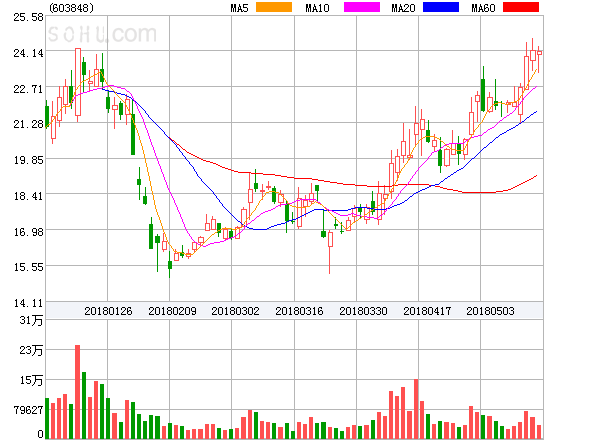Click the orange MA5 legend swatch

[274, 7]
